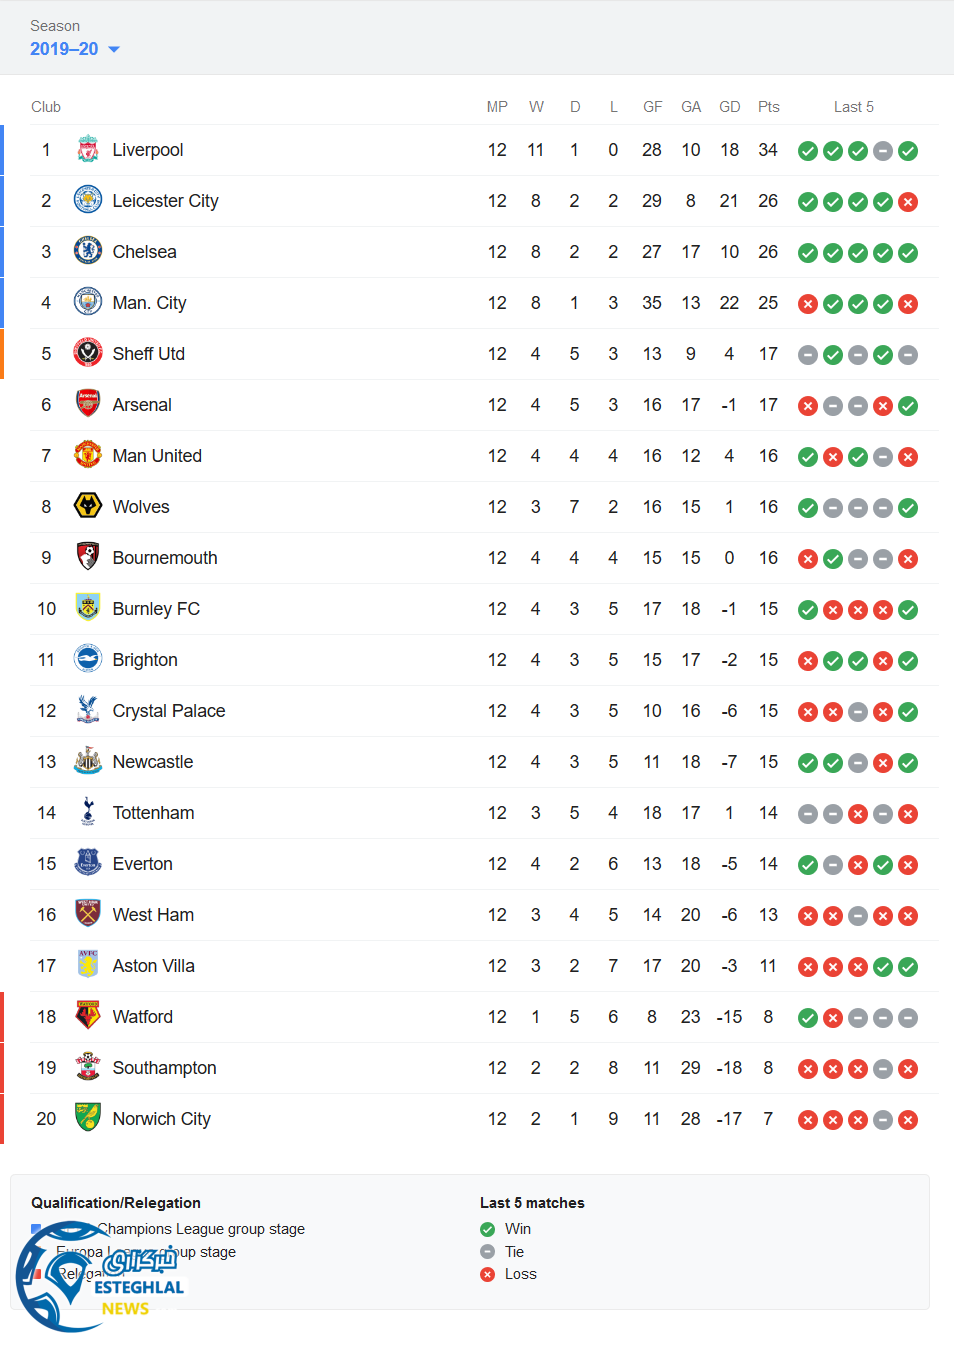The height and width of the screenshot is (1360, 954).
Task: Click the Esteghlal News logo
Action: pyautogui.click(x=100, y=1278)
